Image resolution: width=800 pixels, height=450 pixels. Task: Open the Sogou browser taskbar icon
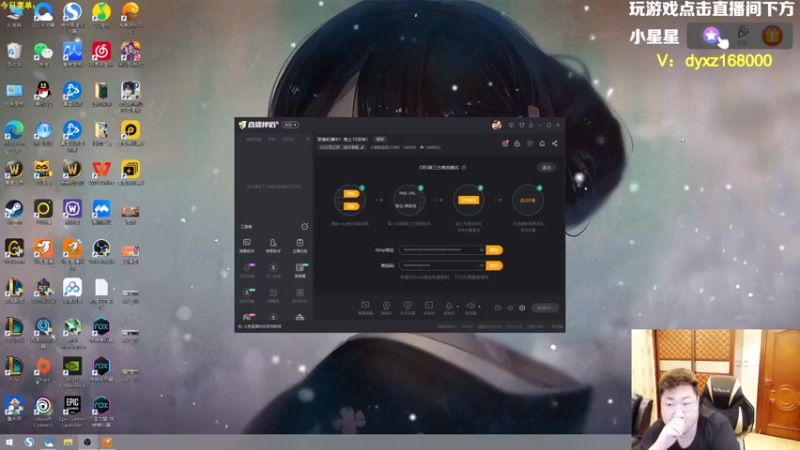29,442
